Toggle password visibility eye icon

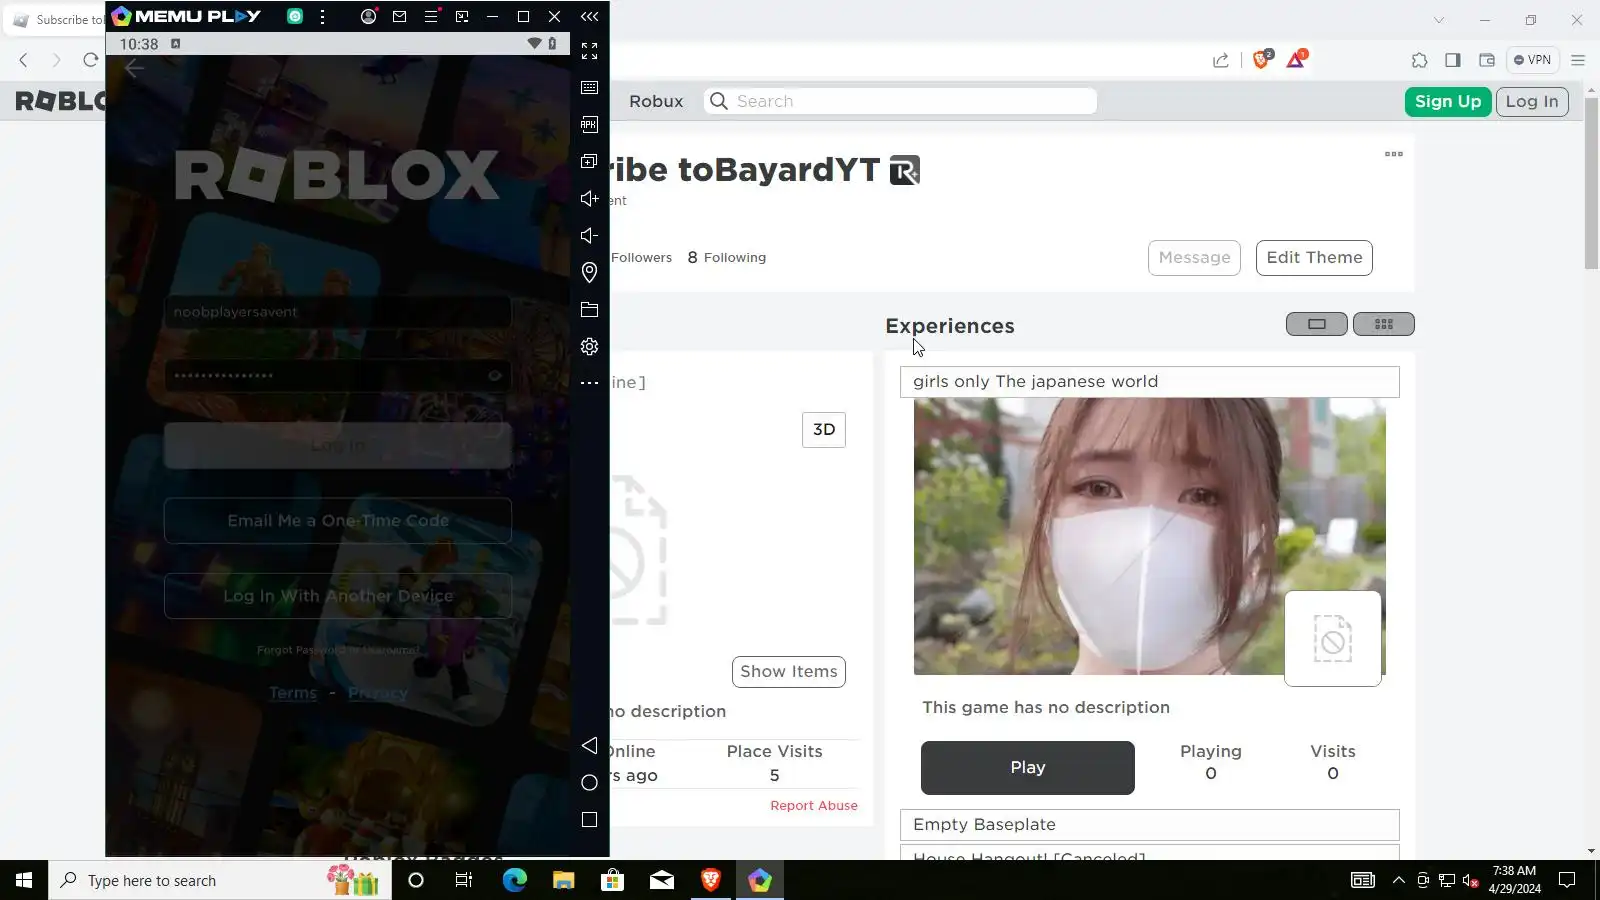click(494, 376)
